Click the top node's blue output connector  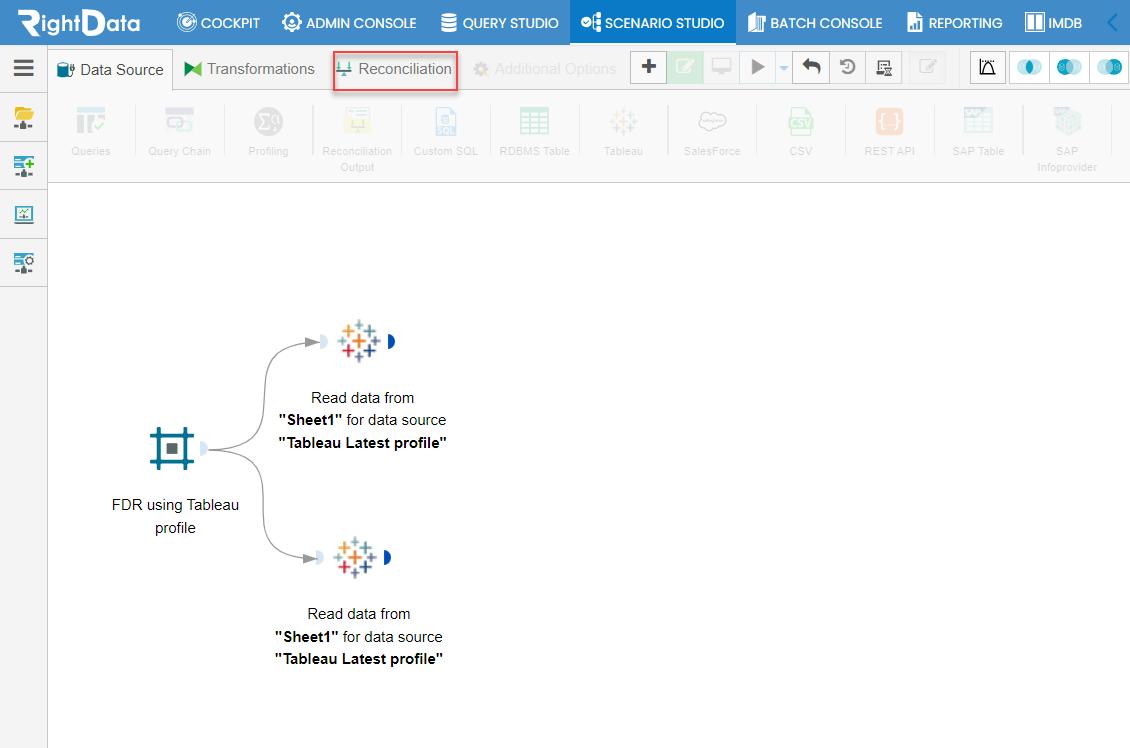(391, 341)
